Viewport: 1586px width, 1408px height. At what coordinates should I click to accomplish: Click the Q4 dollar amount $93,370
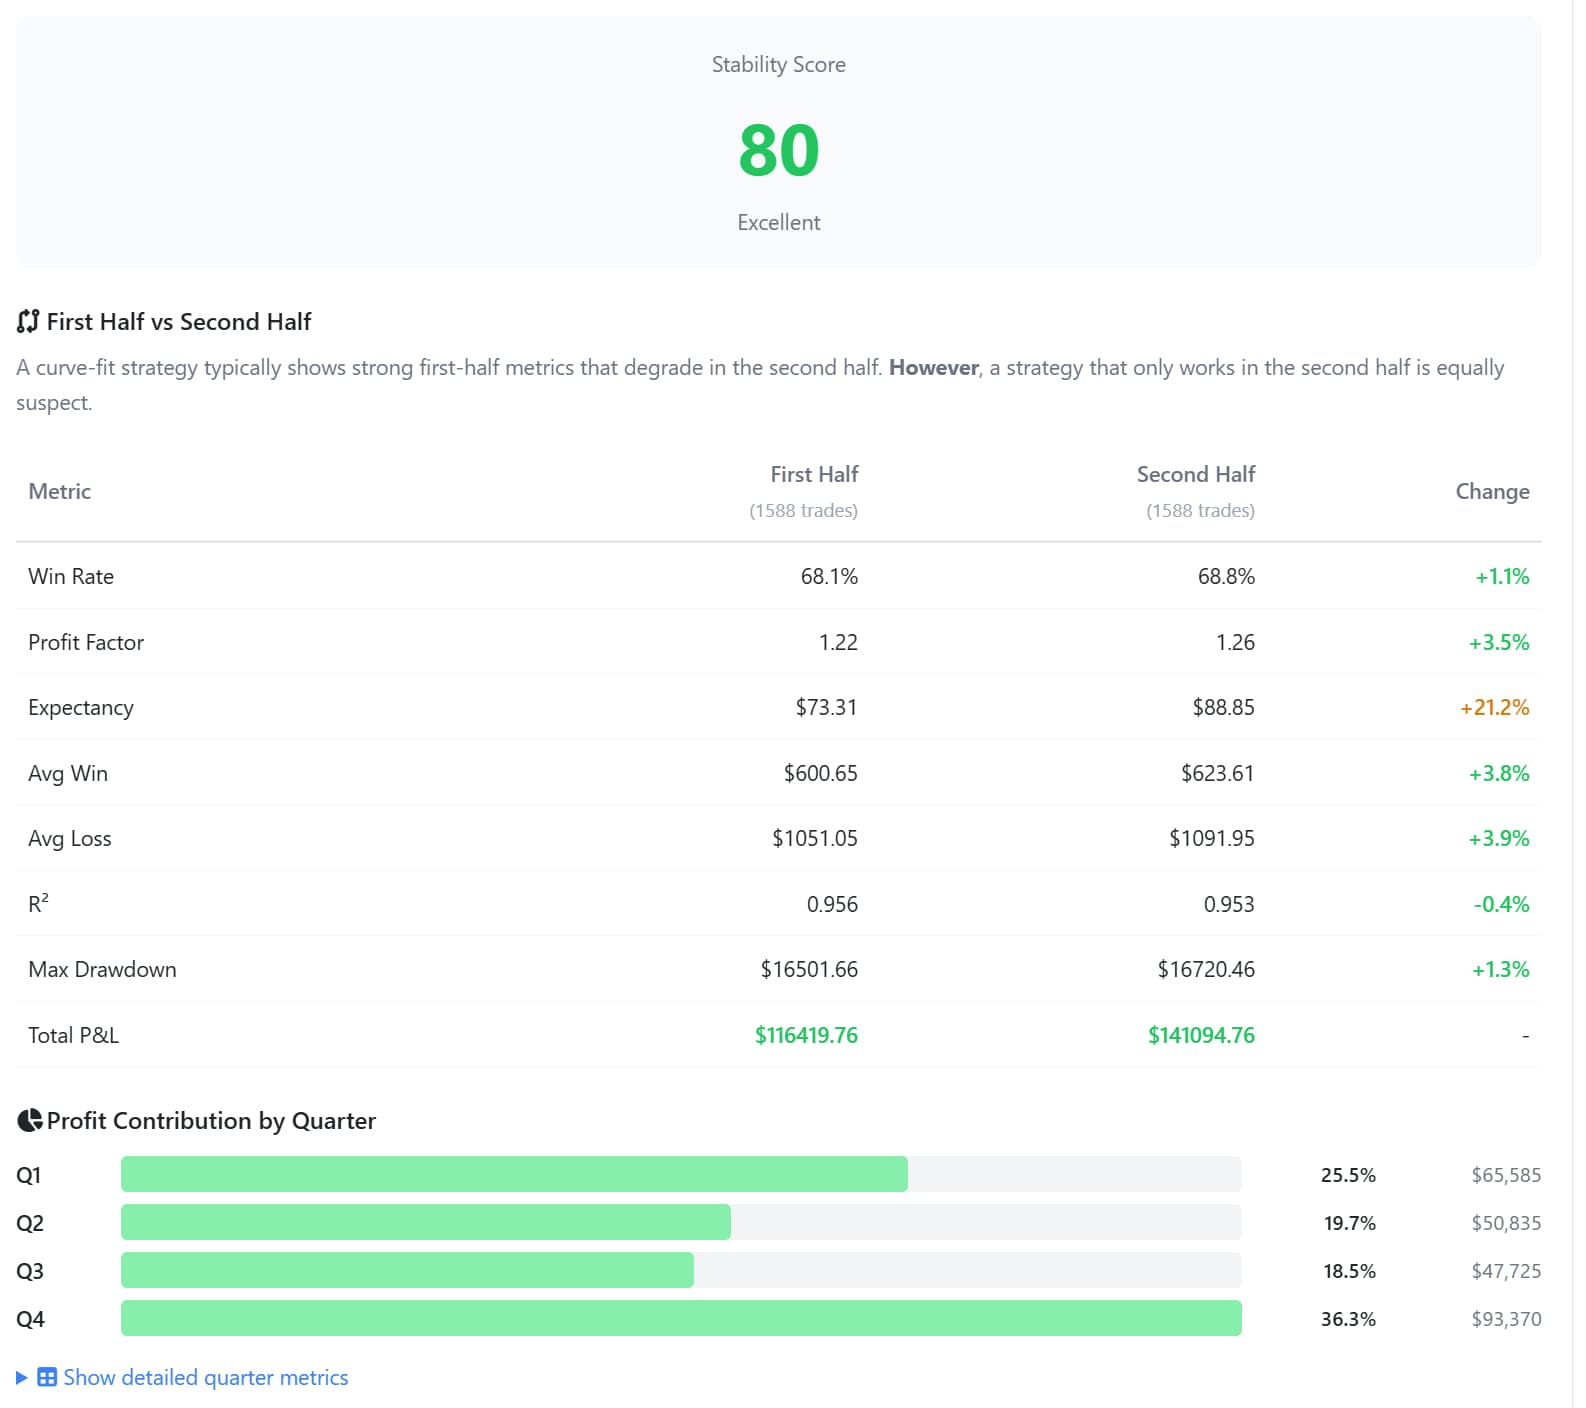(x=1505, y=1319)
